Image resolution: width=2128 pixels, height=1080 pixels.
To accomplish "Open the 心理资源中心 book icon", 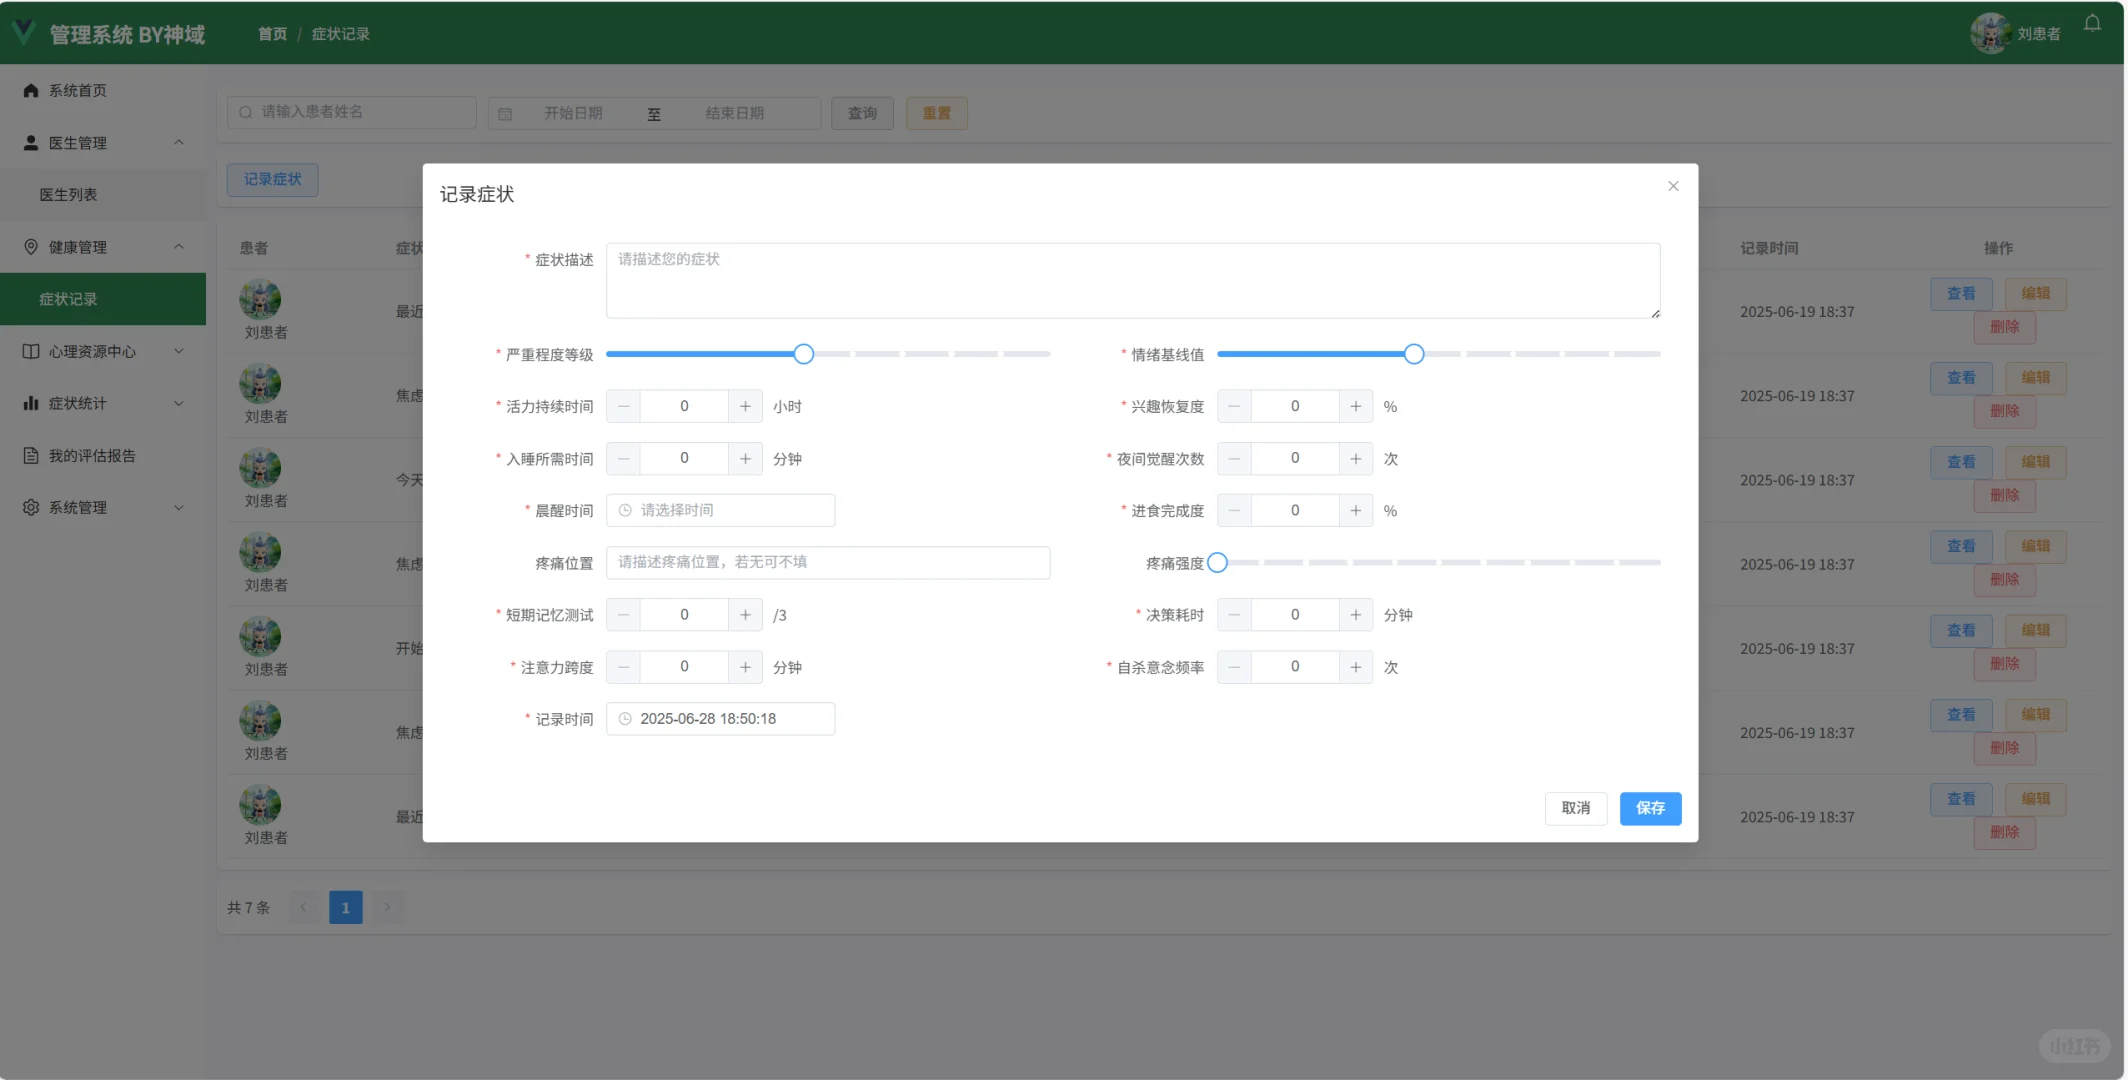I will 30,351.
